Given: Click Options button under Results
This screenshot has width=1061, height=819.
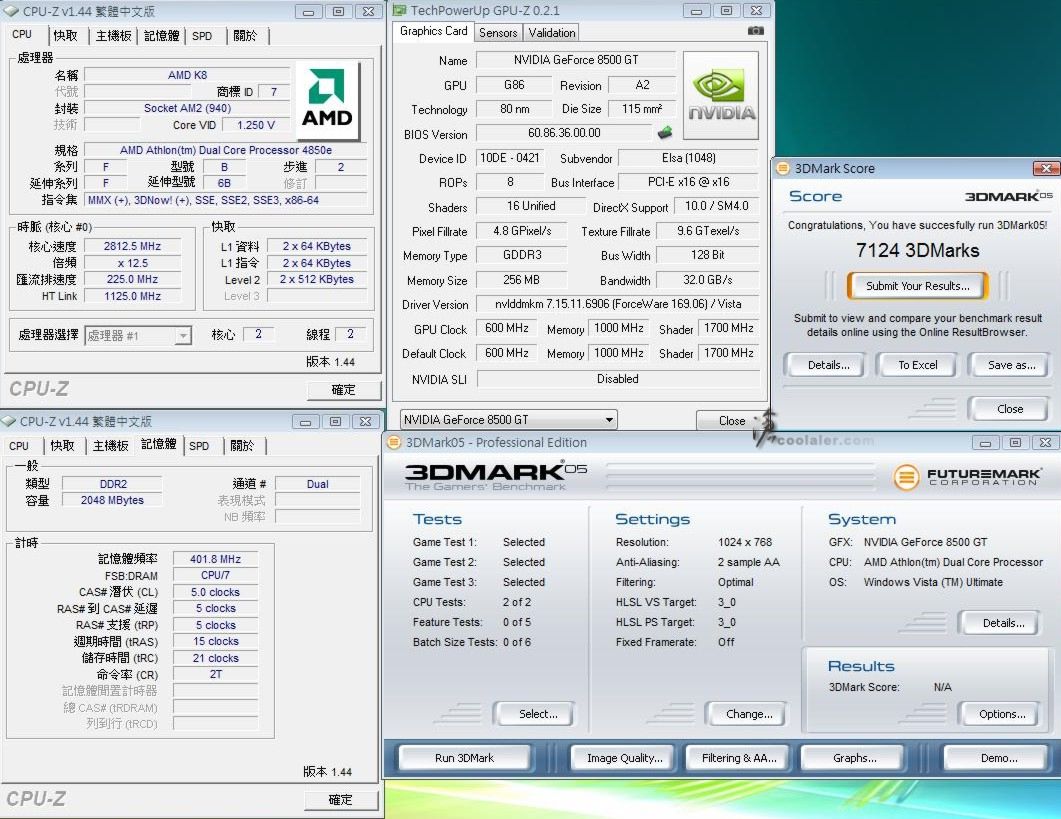Looking at the screenshot, I should pos(1002,714).
